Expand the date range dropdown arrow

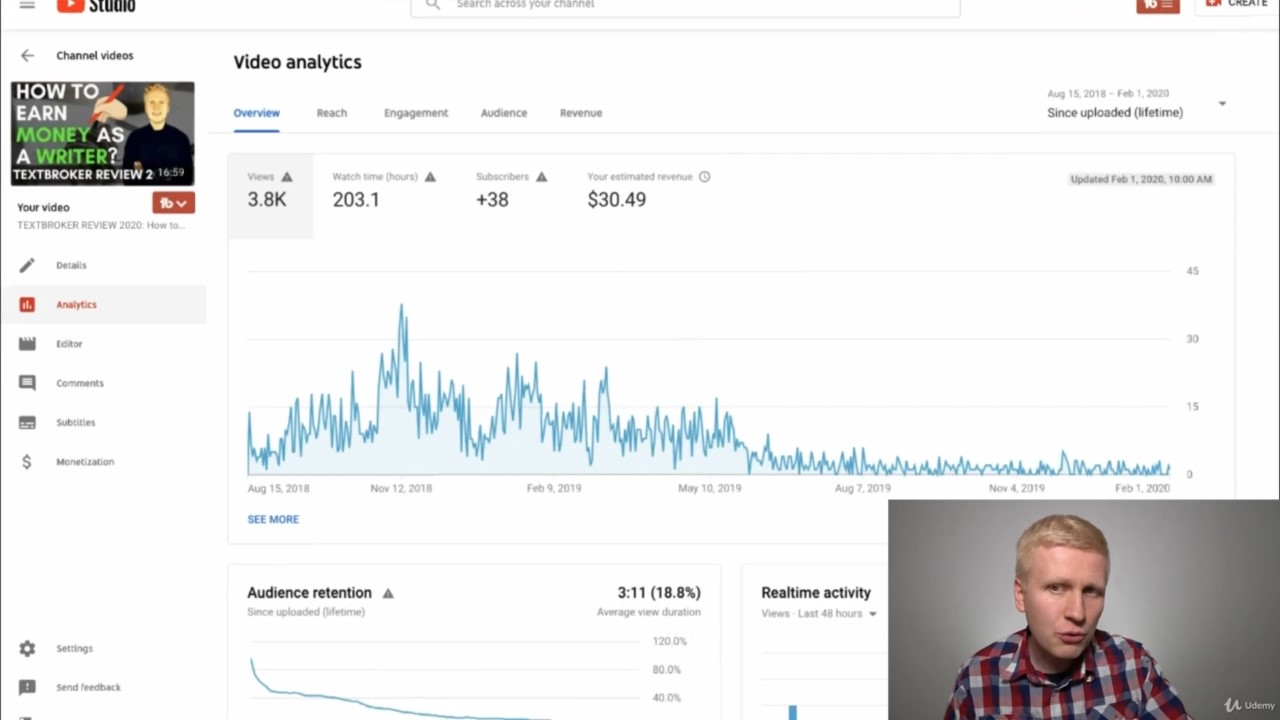(x=1222, y=104)
